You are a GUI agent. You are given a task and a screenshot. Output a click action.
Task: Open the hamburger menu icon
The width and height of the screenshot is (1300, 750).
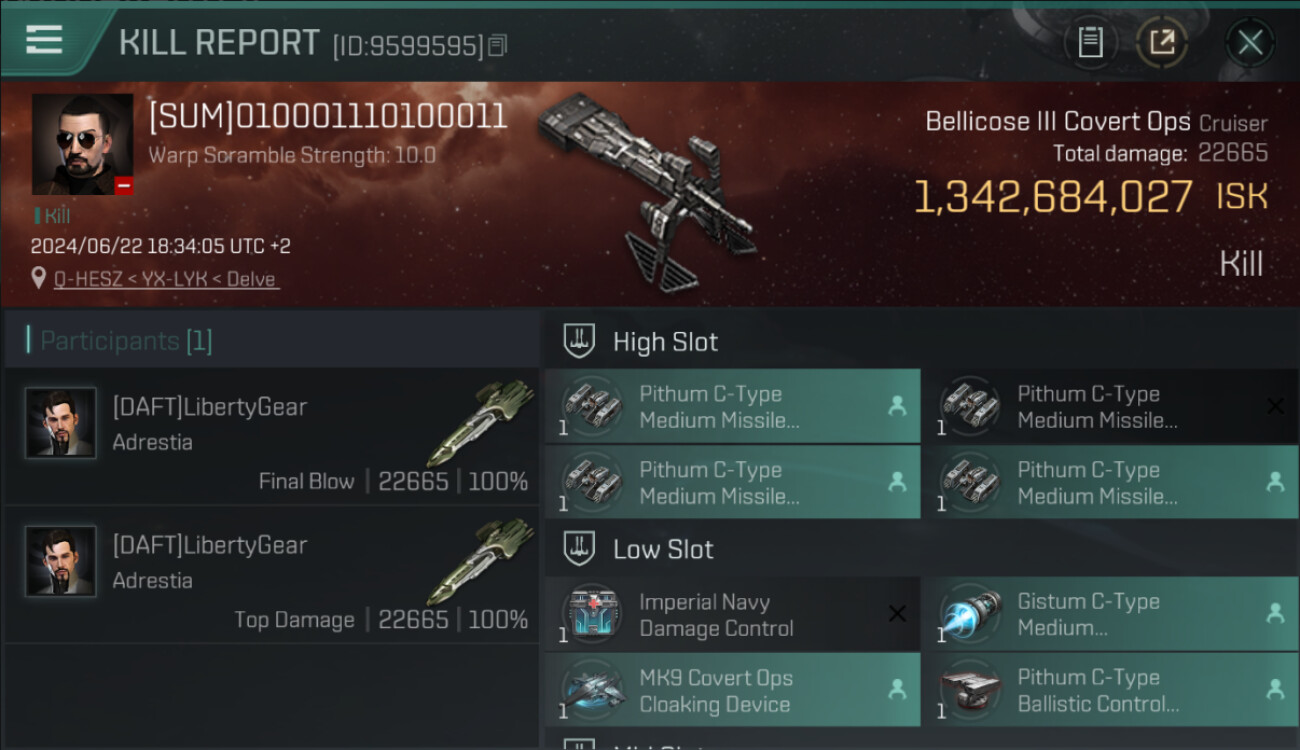pos(44,40)
